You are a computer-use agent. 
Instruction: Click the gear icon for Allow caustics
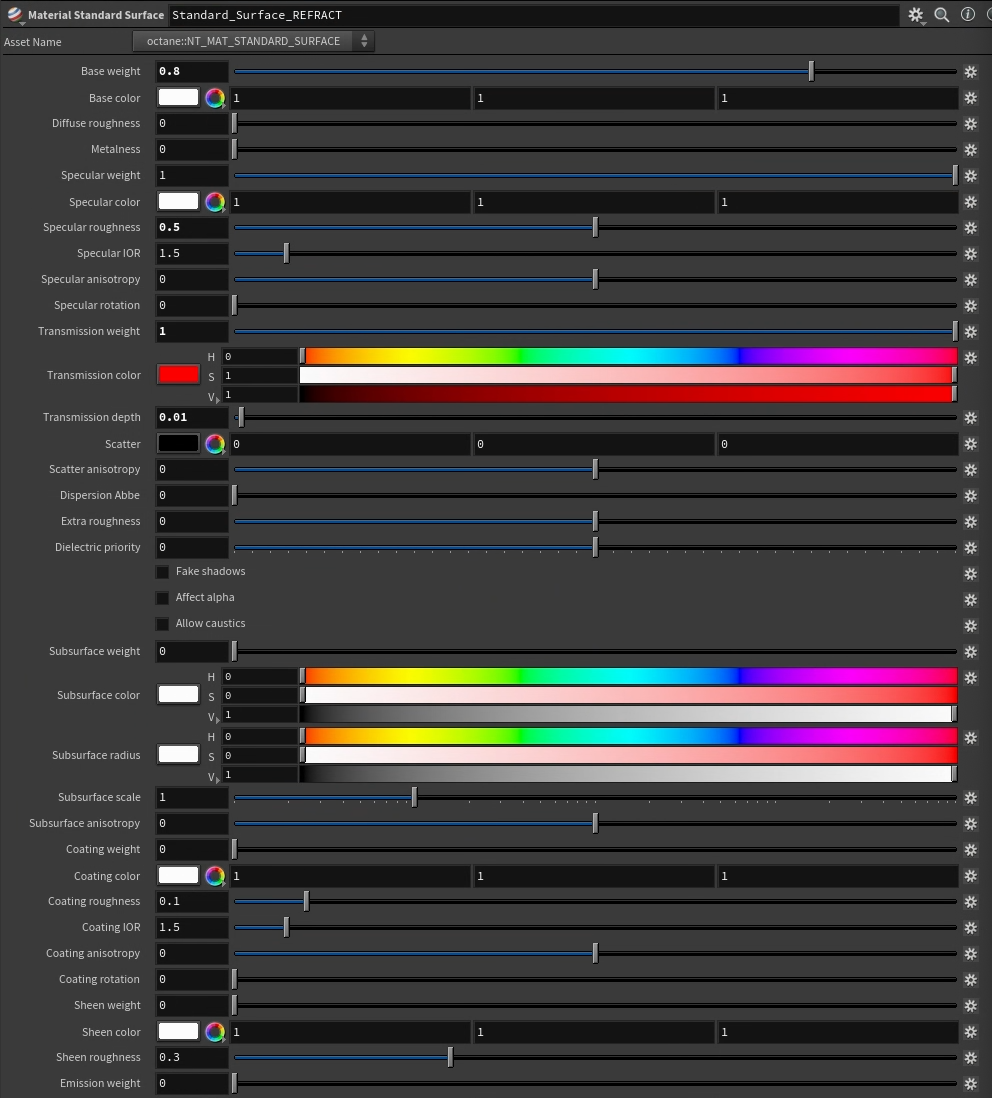970,626
